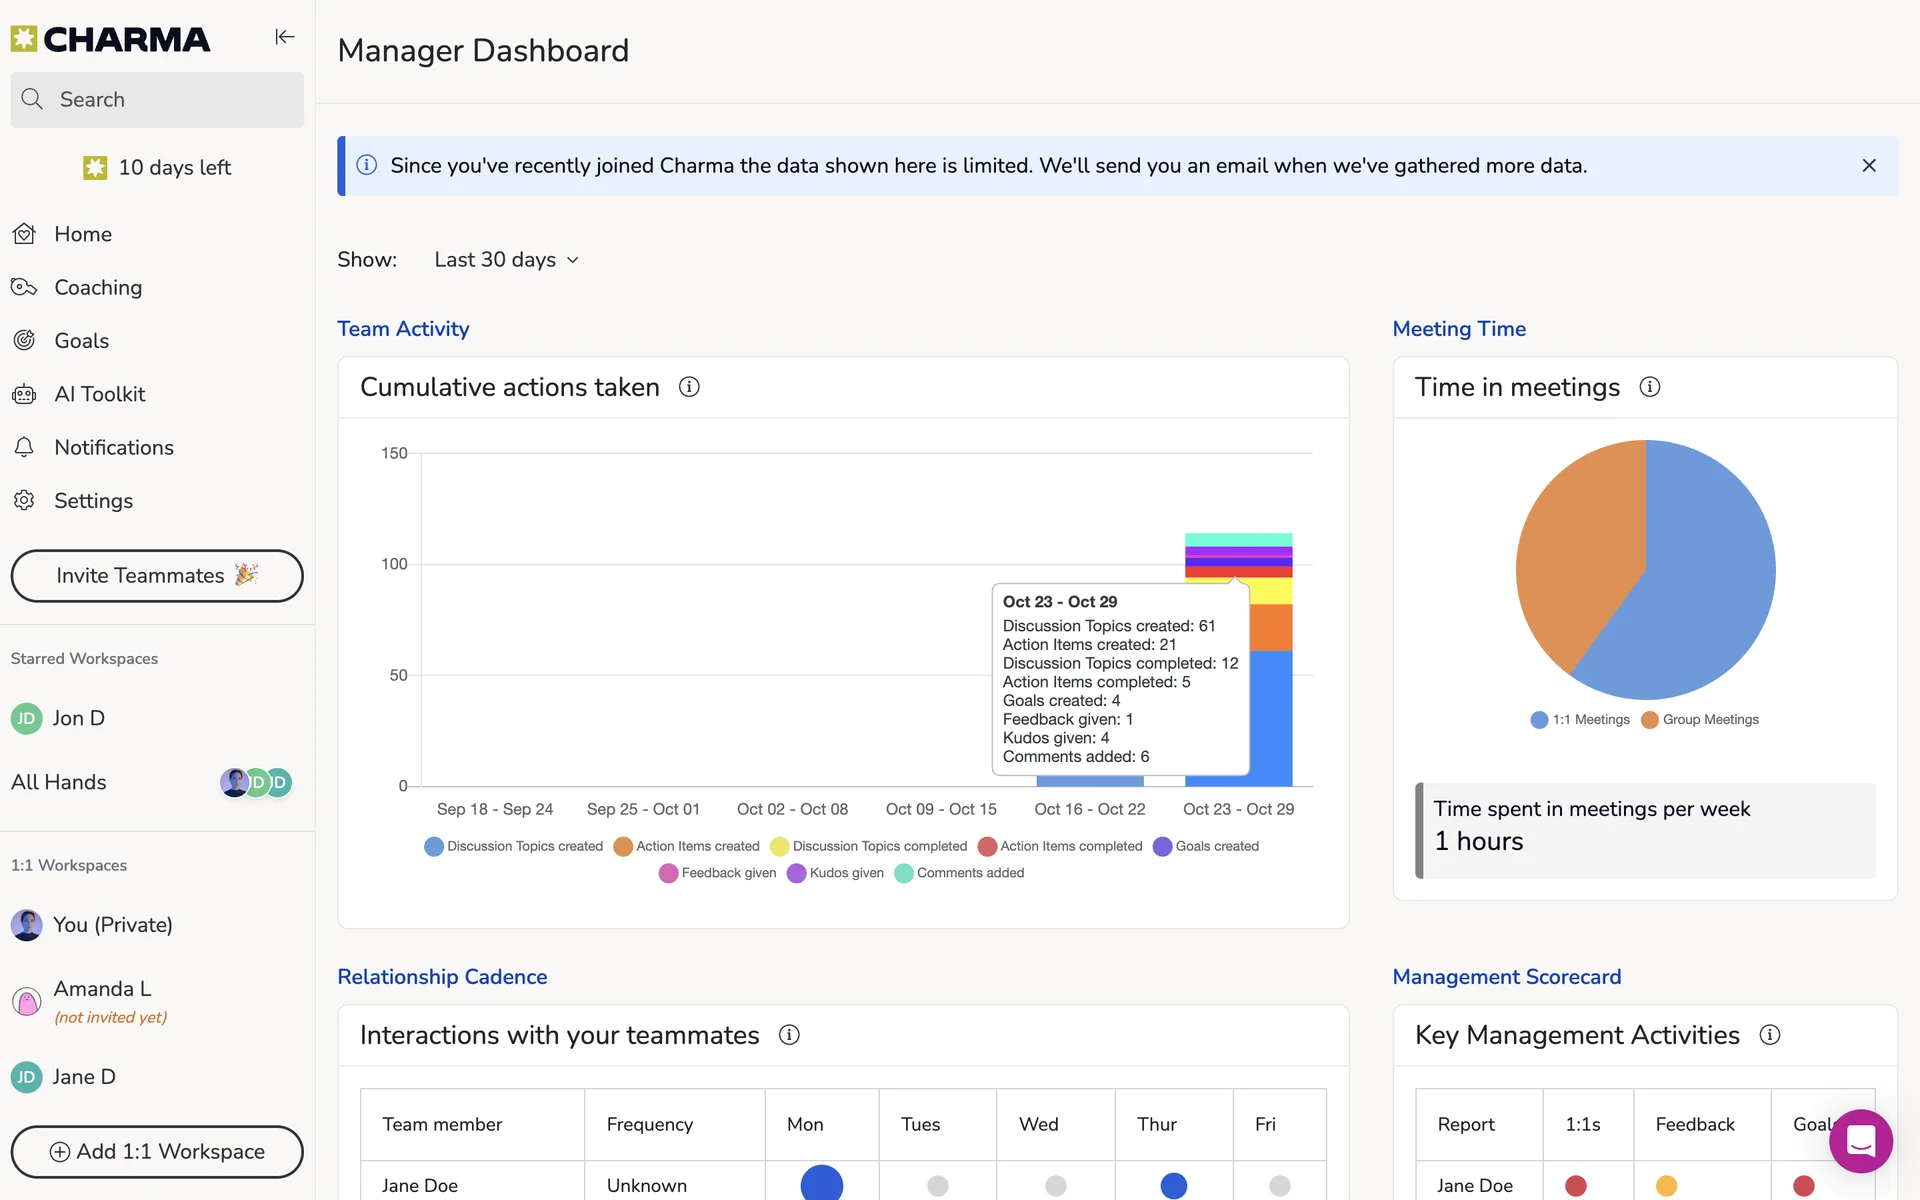Click the info icon next to Cumulative actions taken
Screen dimensions: 1920x1200
(689, 387)
